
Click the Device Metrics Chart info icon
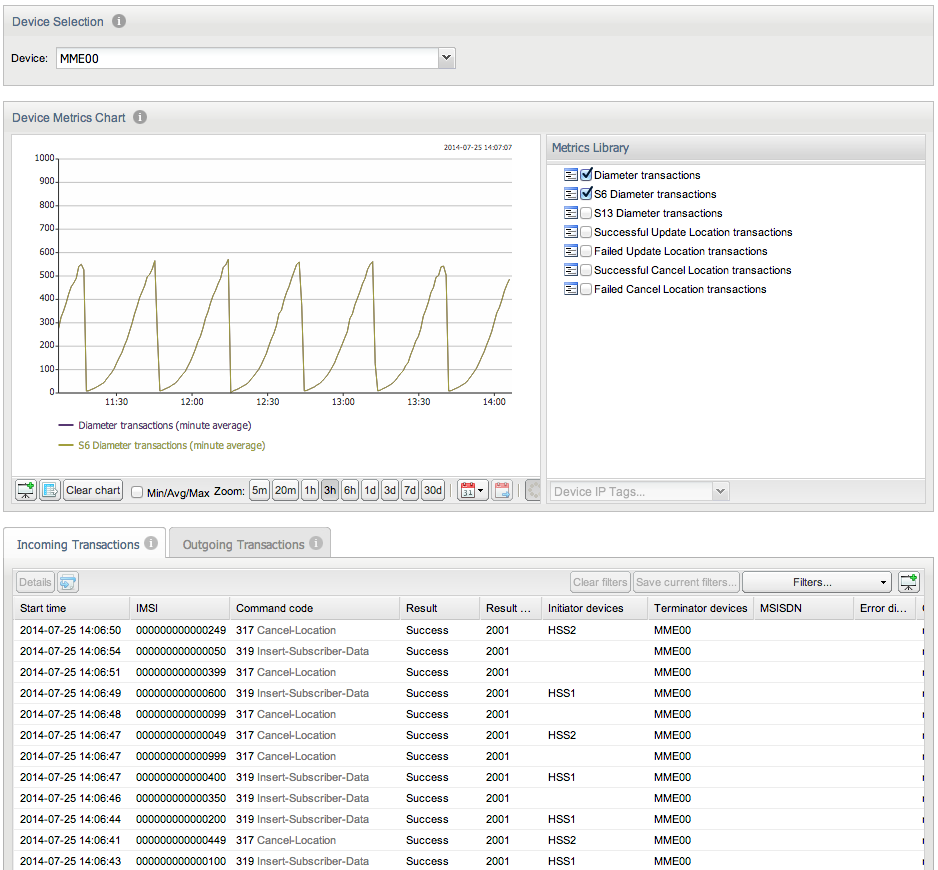pyautogui.click(x=140, y=117)
